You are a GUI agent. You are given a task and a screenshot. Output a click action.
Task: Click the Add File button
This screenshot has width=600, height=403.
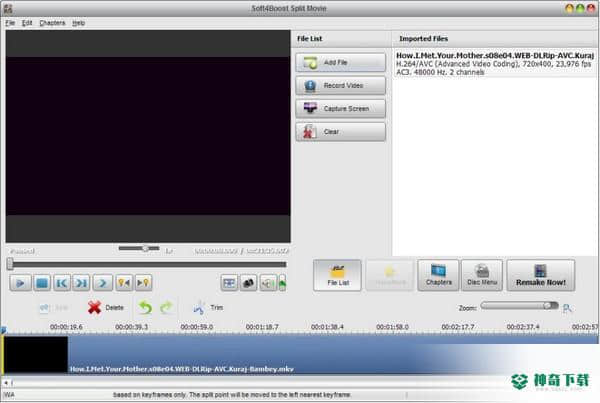coord(341,62)
